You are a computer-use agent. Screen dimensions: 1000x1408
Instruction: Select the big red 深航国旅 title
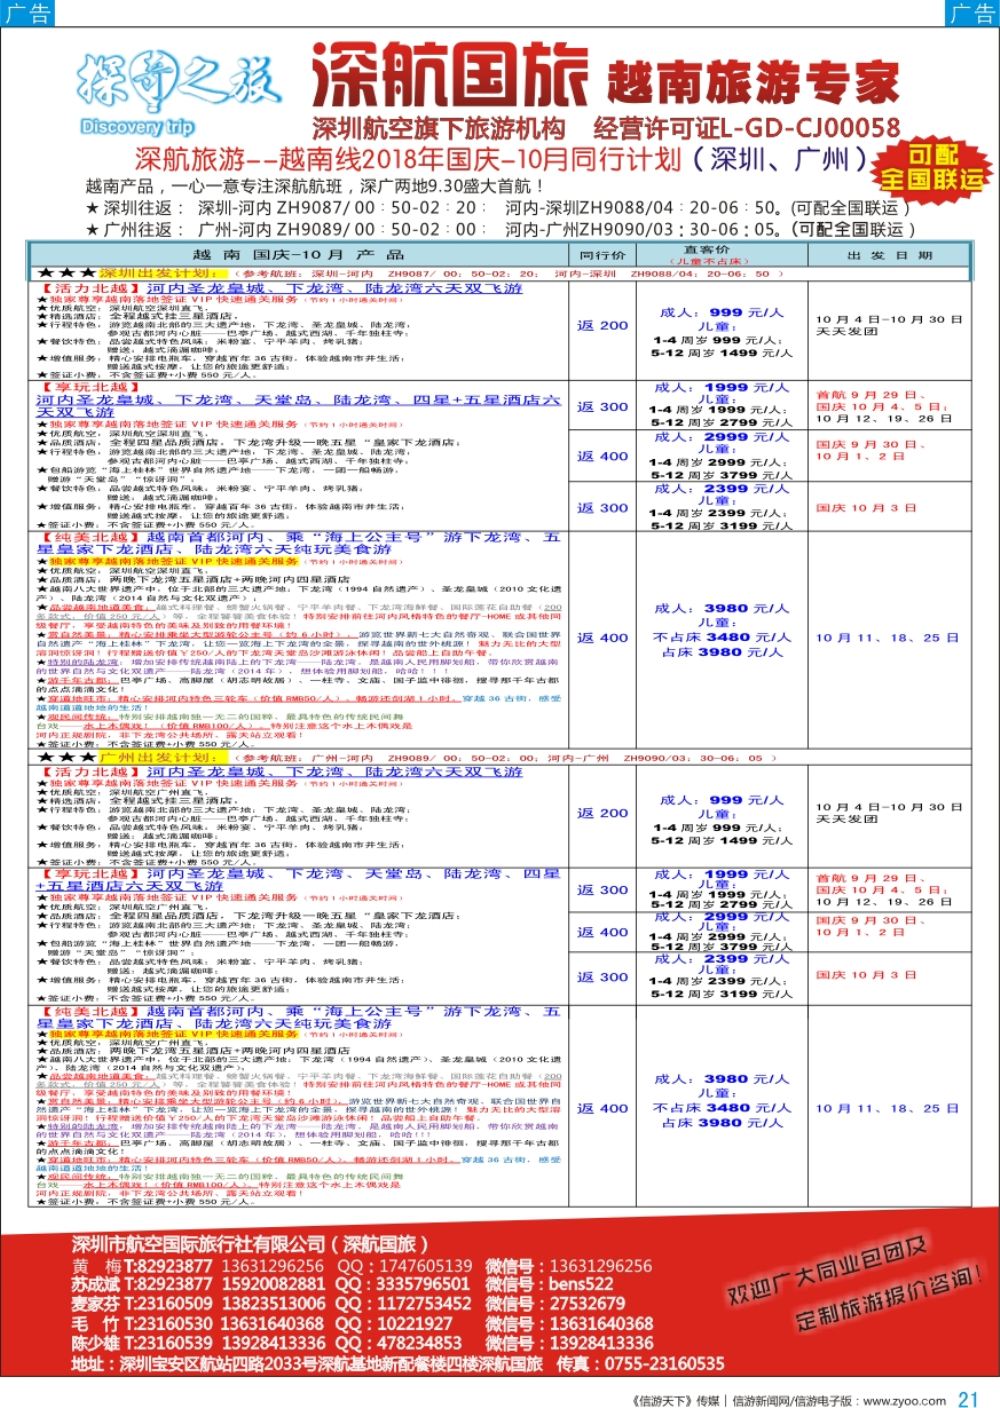pos(449,76)
